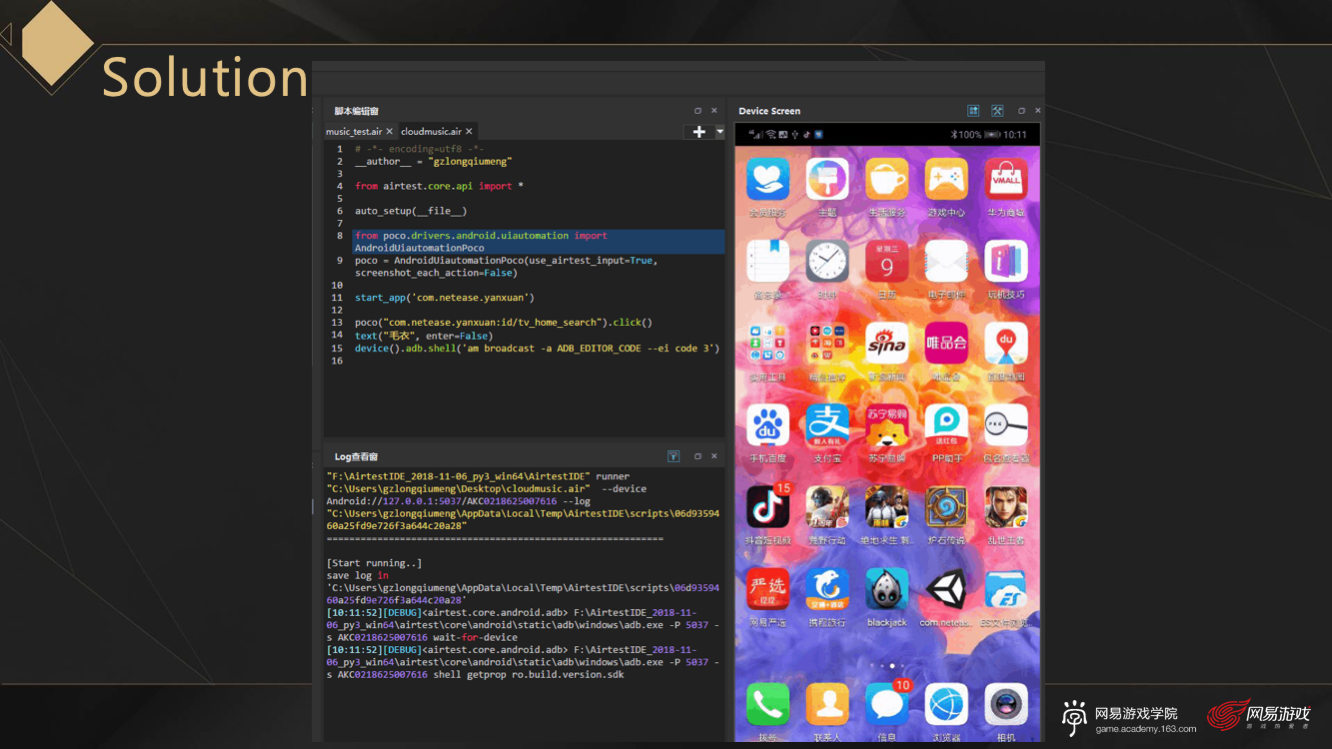Screen dimensions: 1332x749
Task: Click first blue icon in Device Screen header
Action: point(973,111)
